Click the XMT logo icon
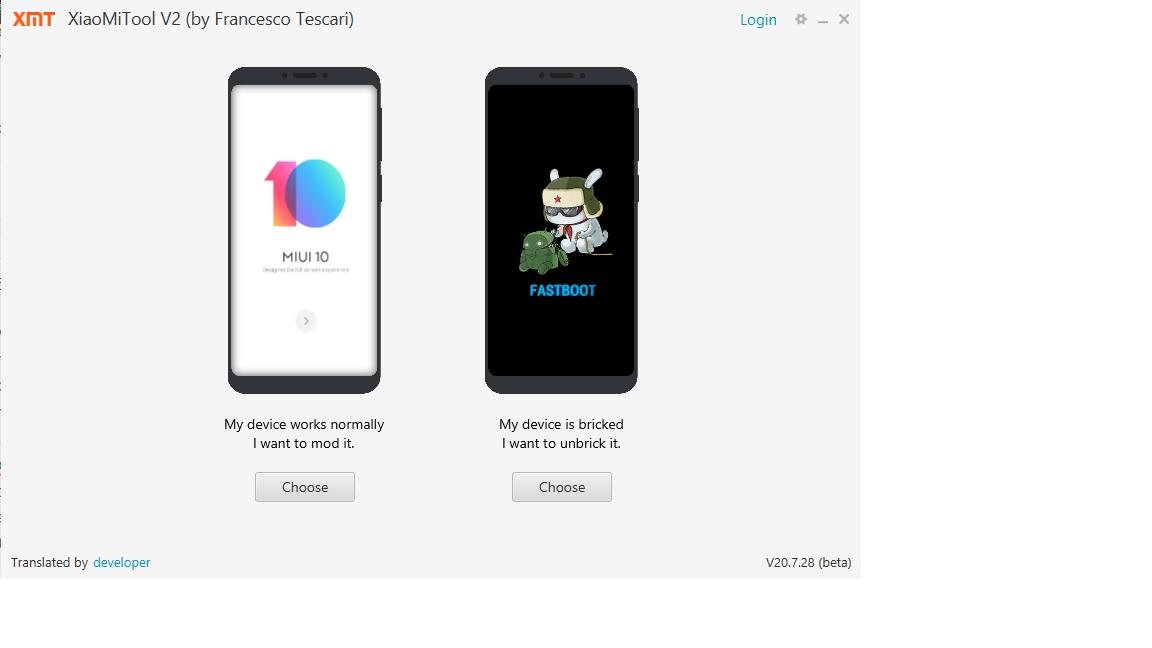1152x648 pixels. pos(34,19)
